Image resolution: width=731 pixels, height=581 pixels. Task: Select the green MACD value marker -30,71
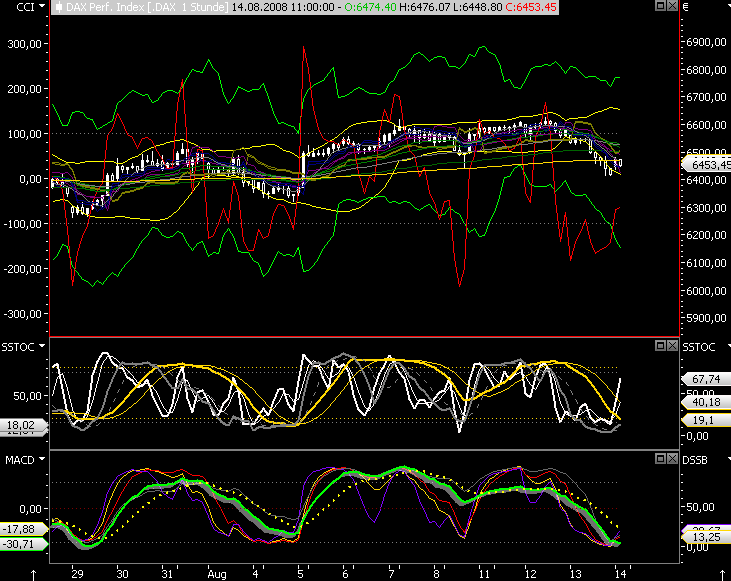pos(24,544)
